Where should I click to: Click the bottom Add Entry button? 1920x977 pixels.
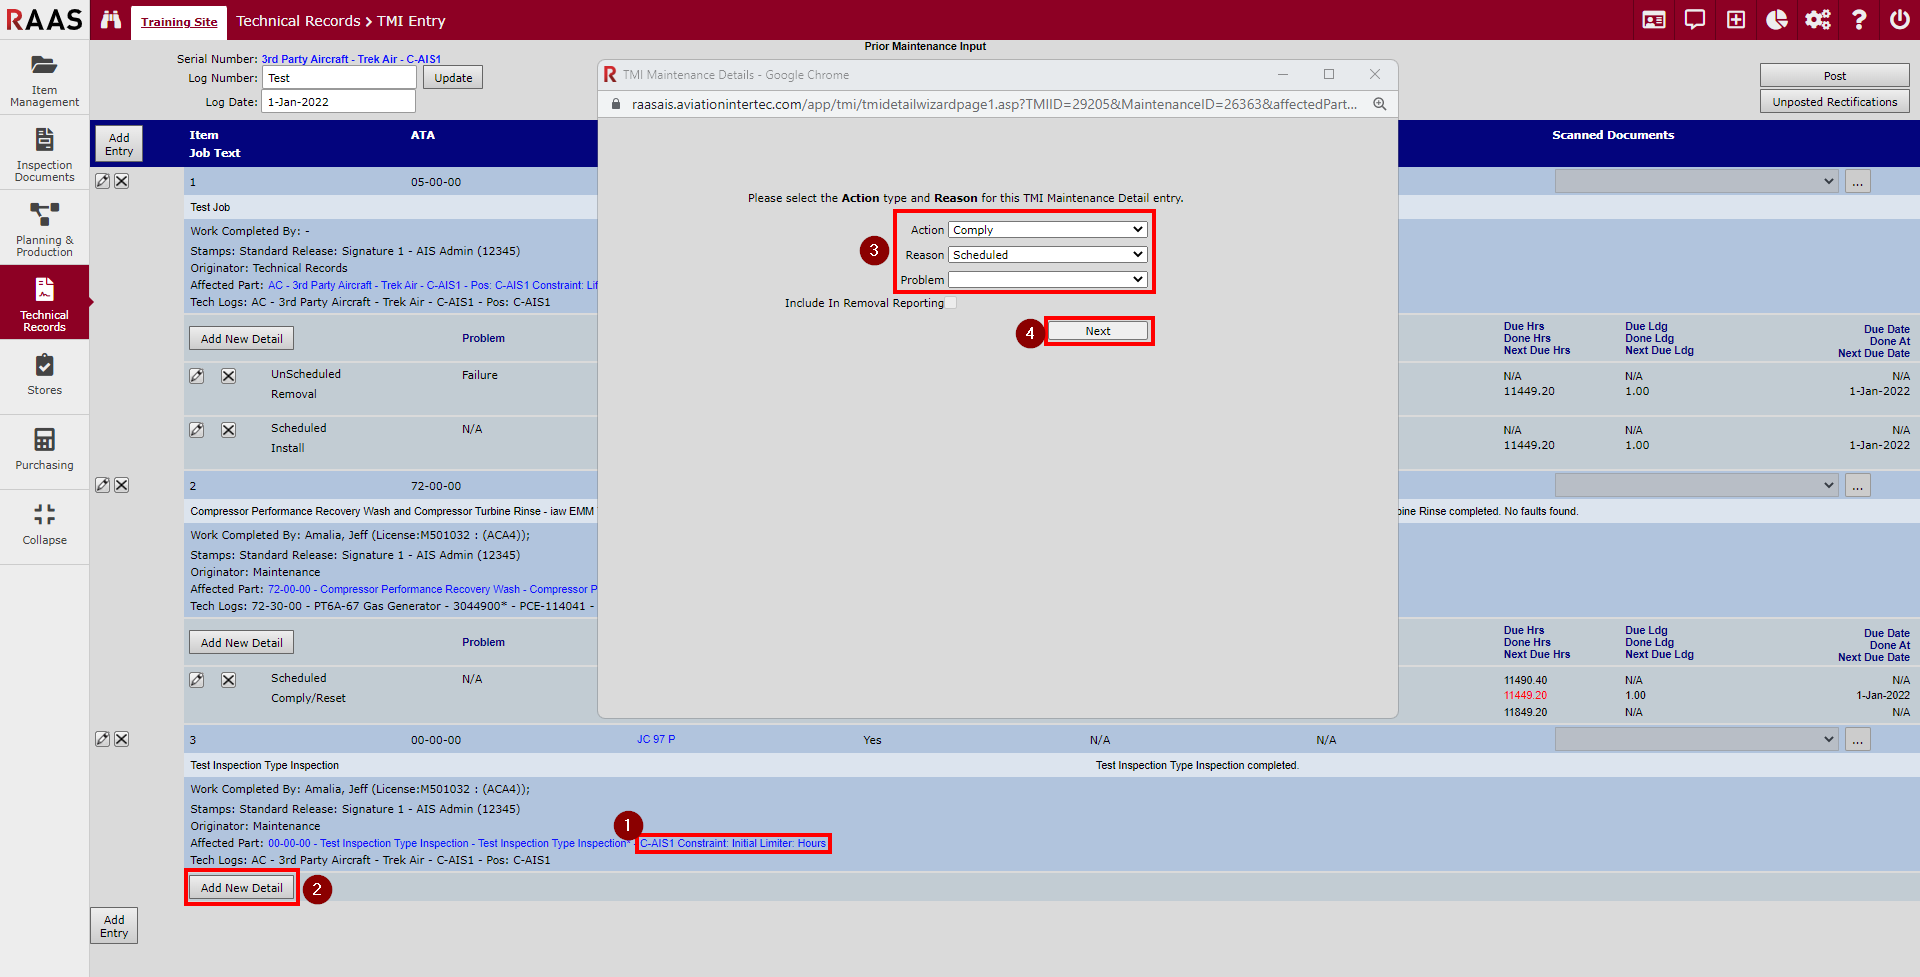114,926
